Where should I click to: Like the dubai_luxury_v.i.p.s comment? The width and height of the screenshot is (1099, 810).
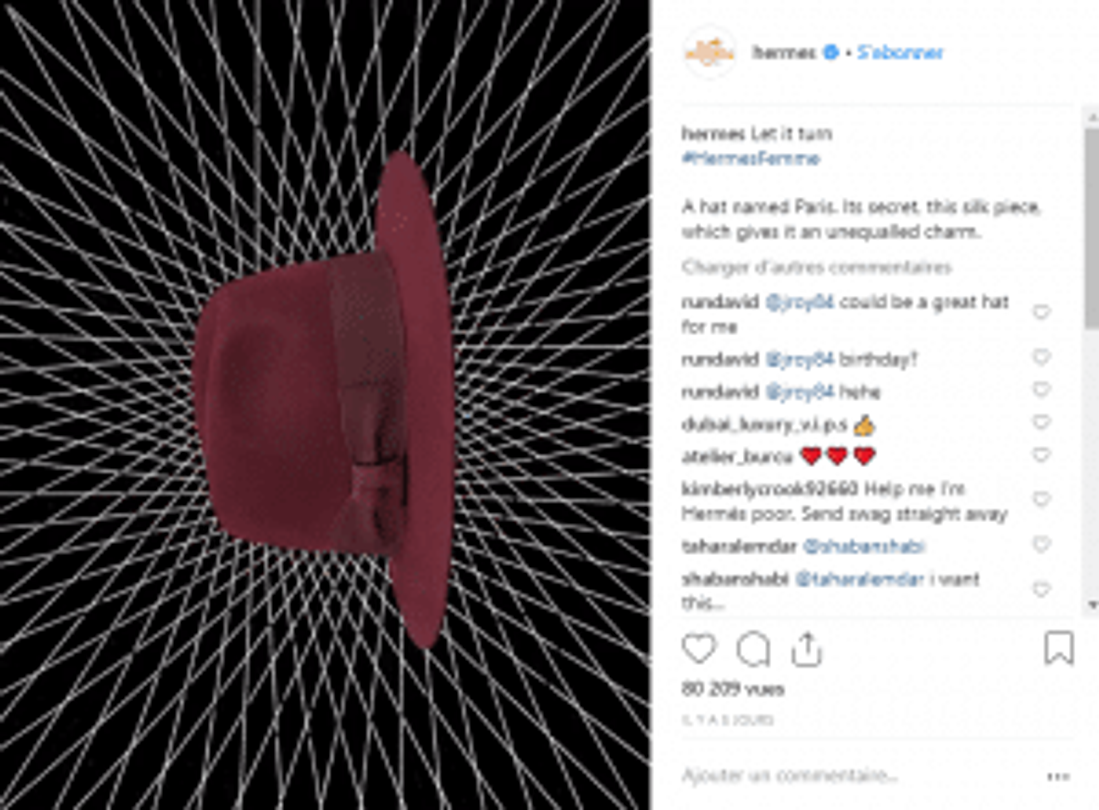click(1042, 422)
